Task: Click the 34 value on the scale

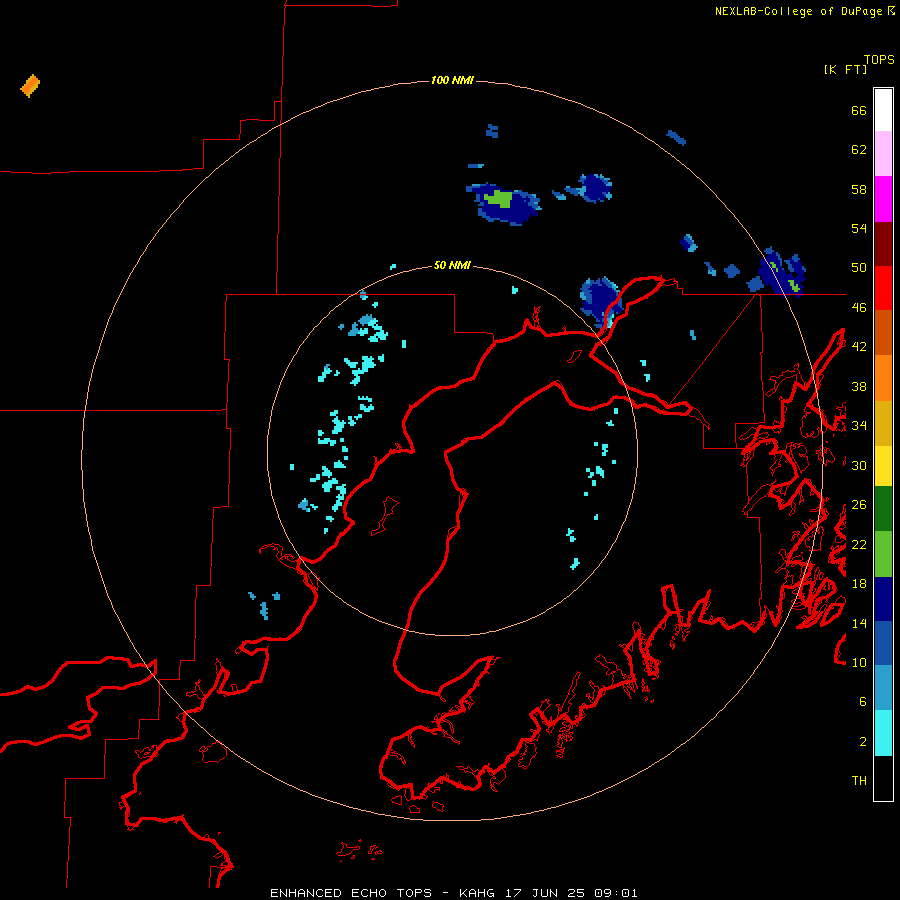Action: [859, 426]
